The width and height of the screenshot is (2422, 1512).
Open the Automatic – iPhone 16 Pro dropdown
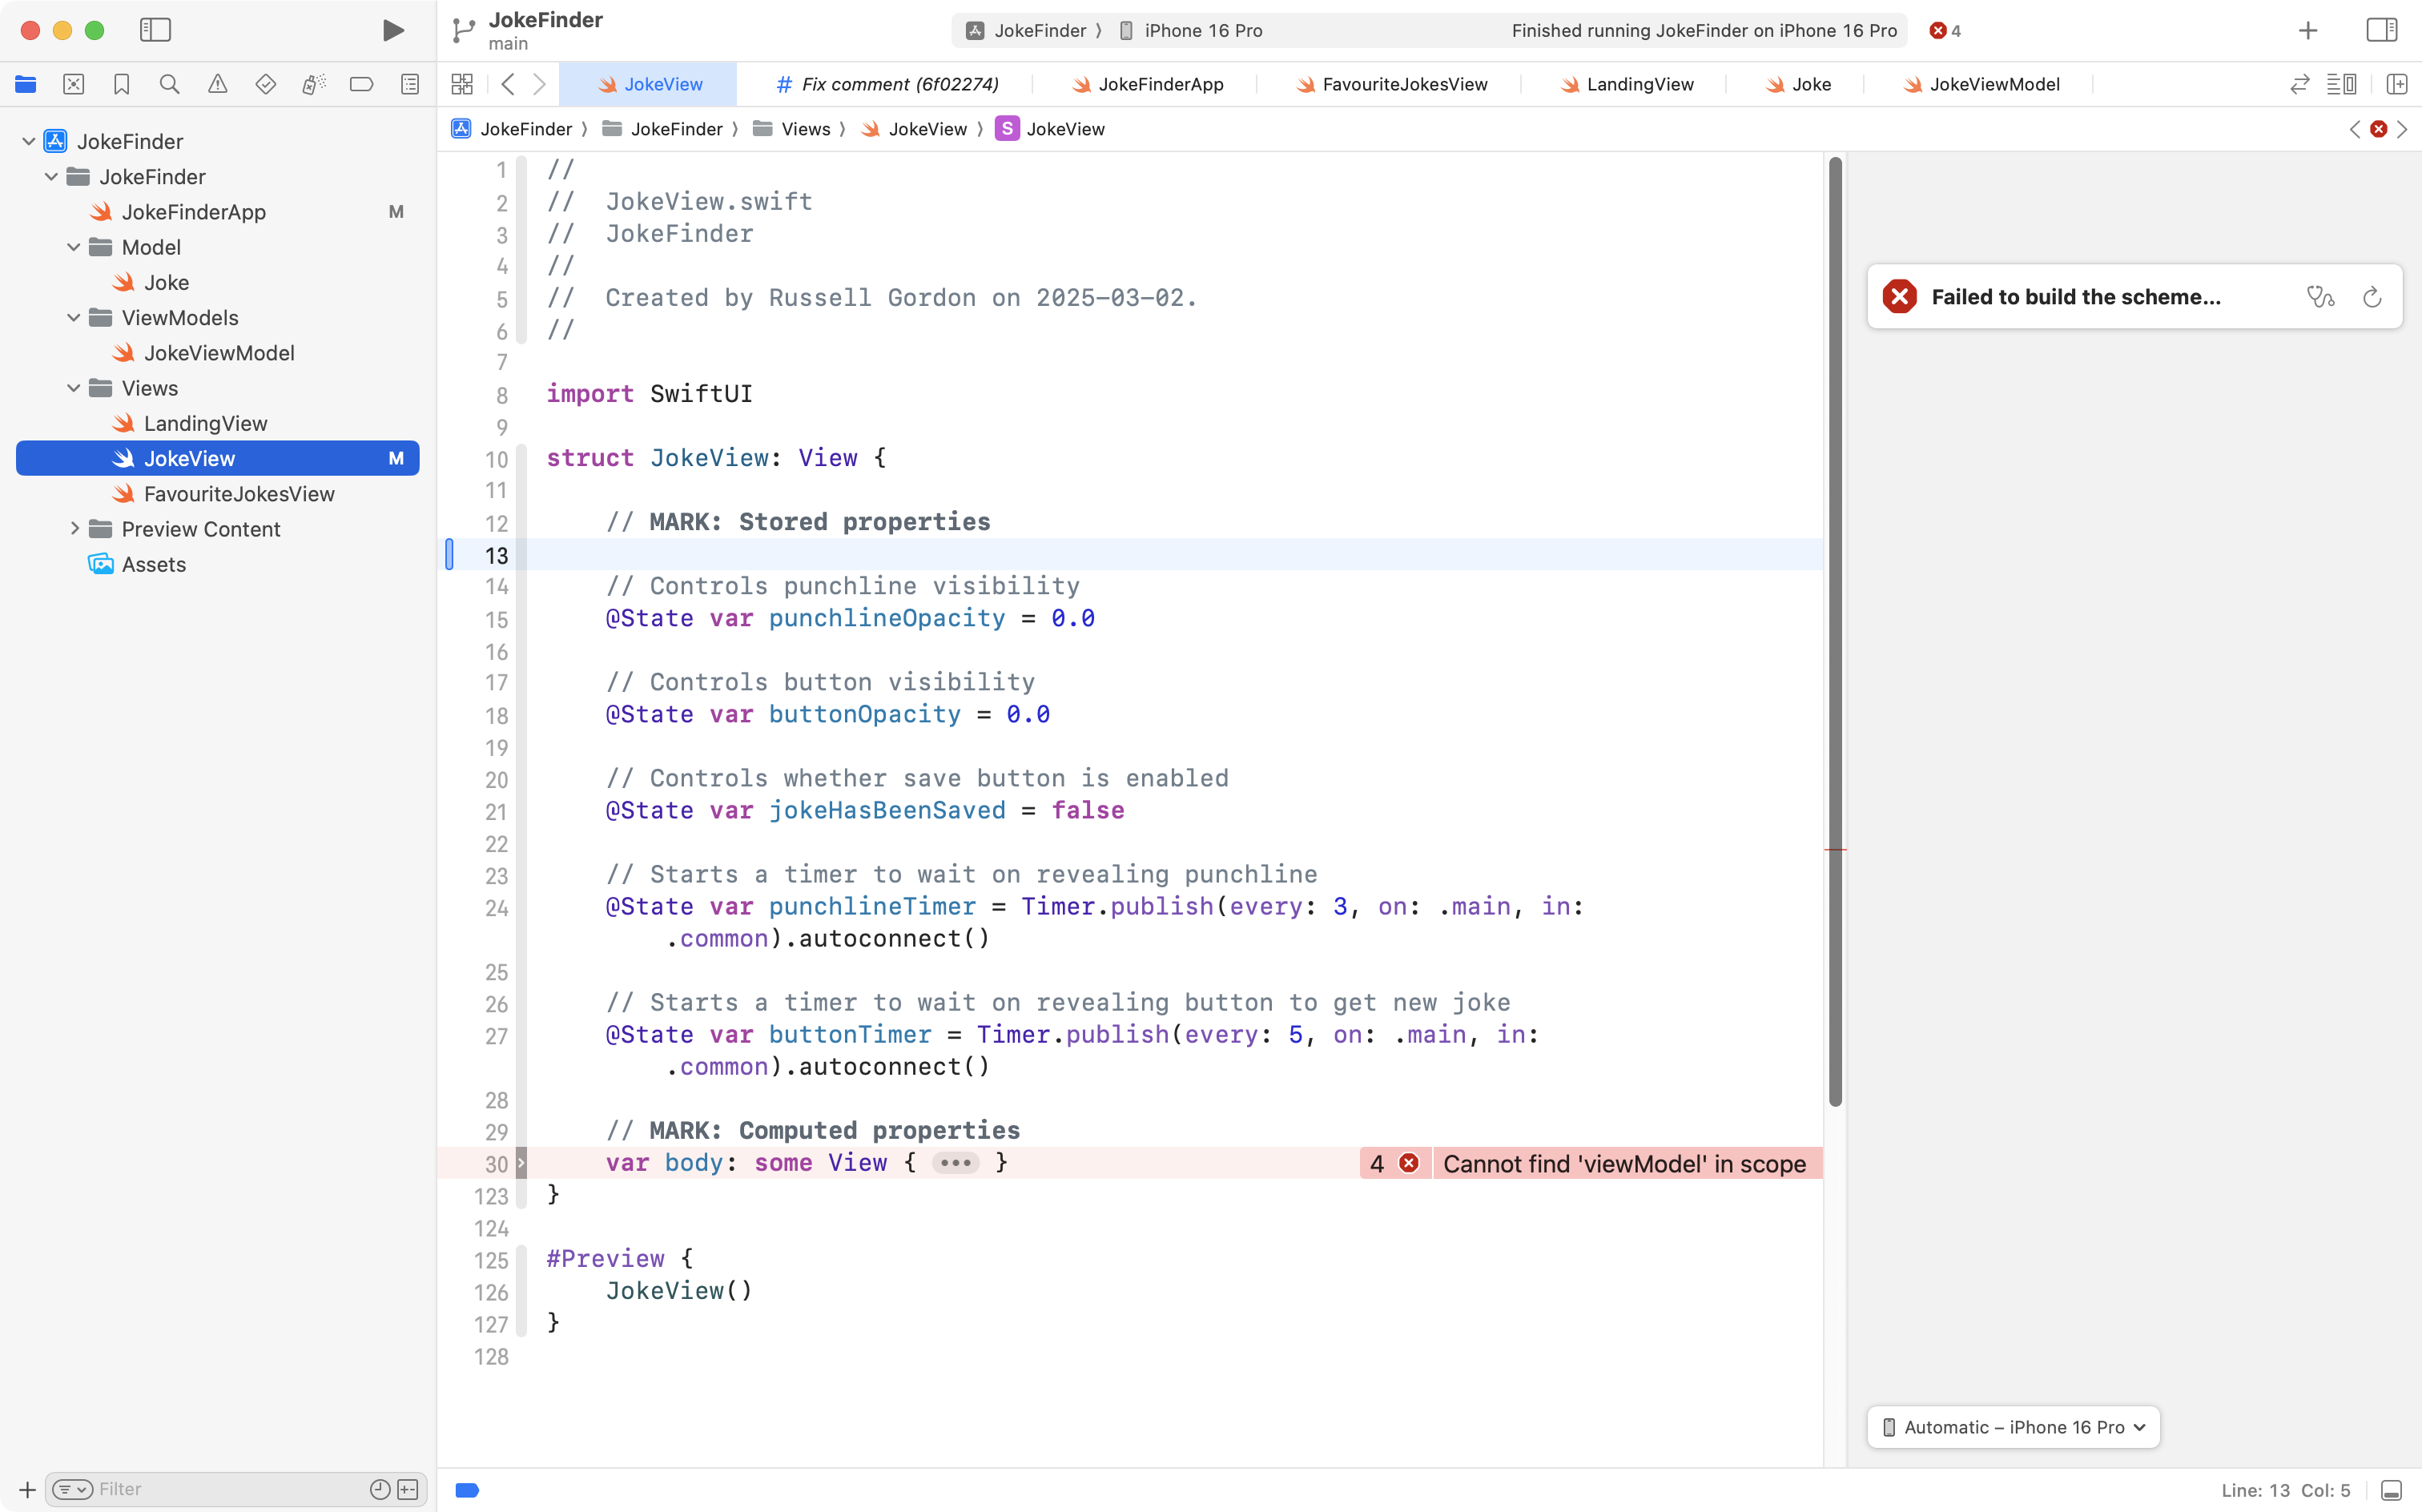point(2012,1427)
